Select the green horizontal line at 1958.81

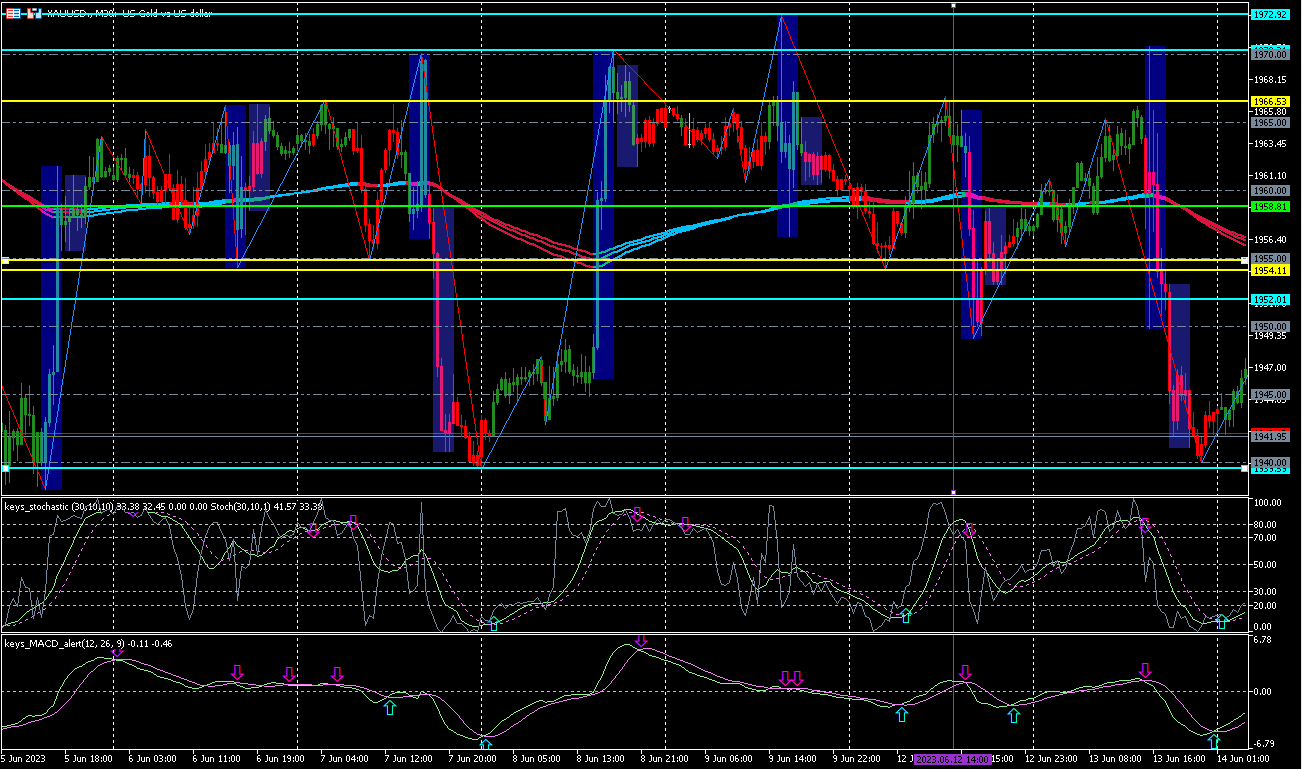tap(625, 206)
